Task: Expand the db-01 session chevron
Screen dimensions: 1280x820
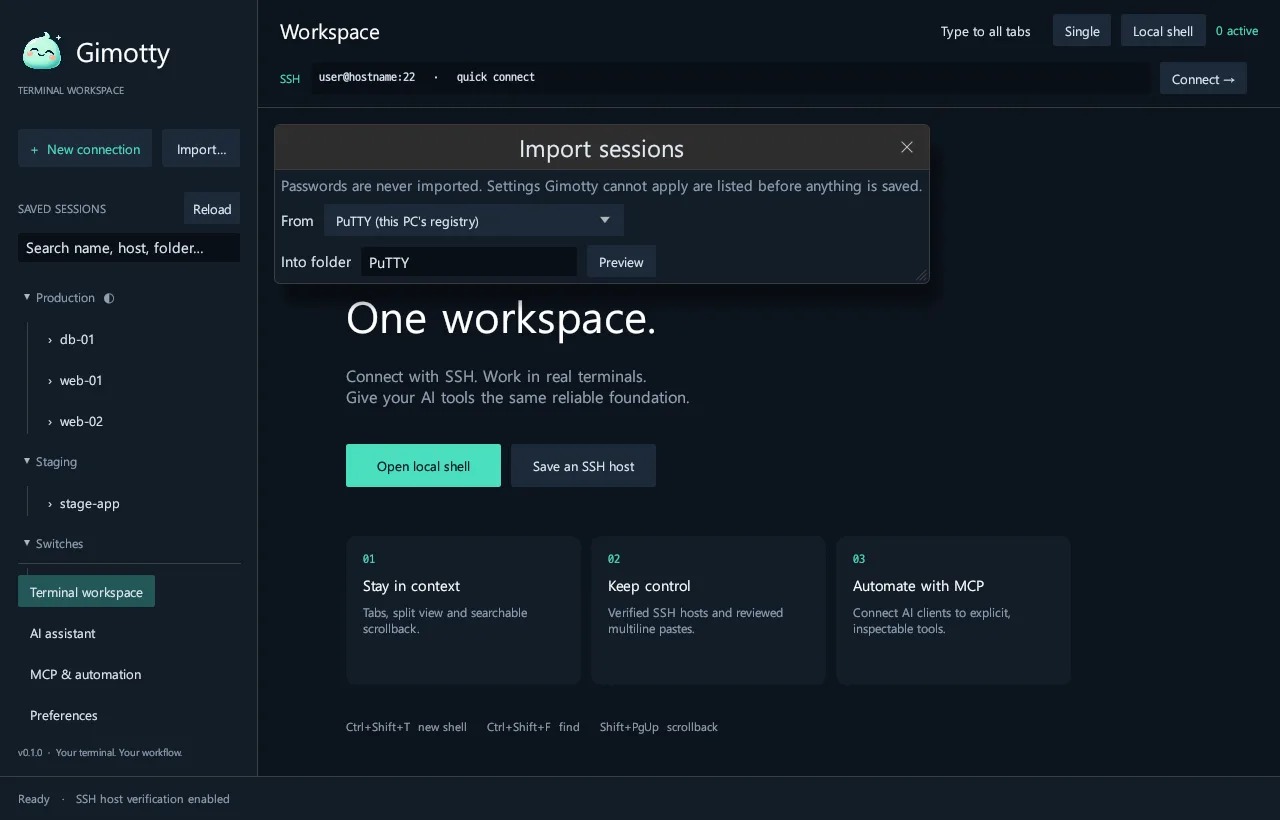Action: coord(50,340)
